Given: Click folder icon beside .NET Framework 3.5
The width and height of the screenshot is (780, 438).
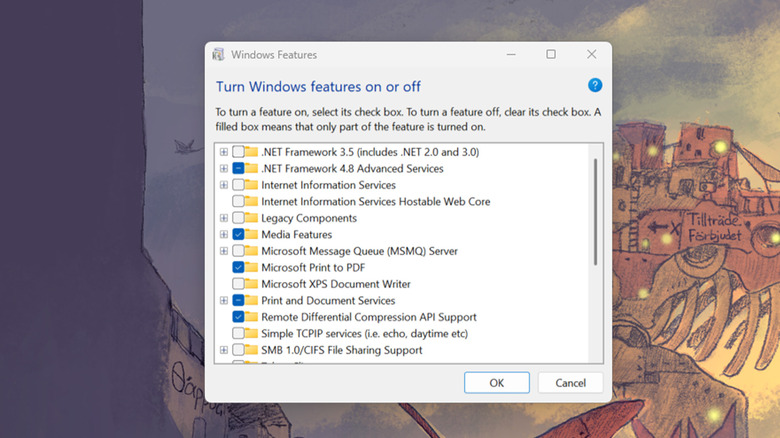Looking at the screenshot, I should (x=251, y=151).
